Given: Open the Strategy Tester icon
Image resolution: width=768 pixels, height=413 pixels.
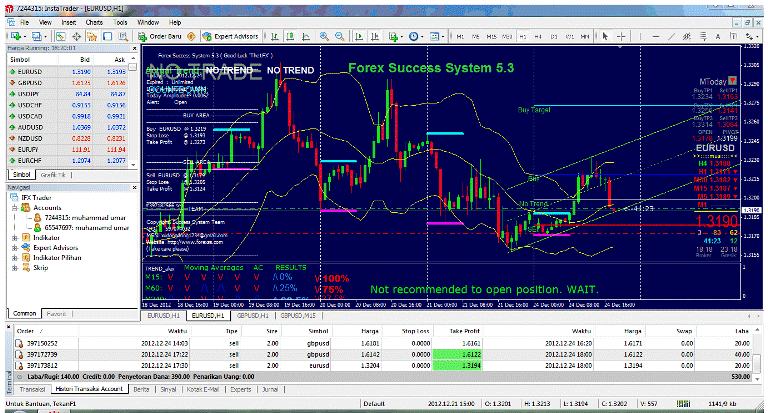Looking at the screenshot, I should [123, 36].
